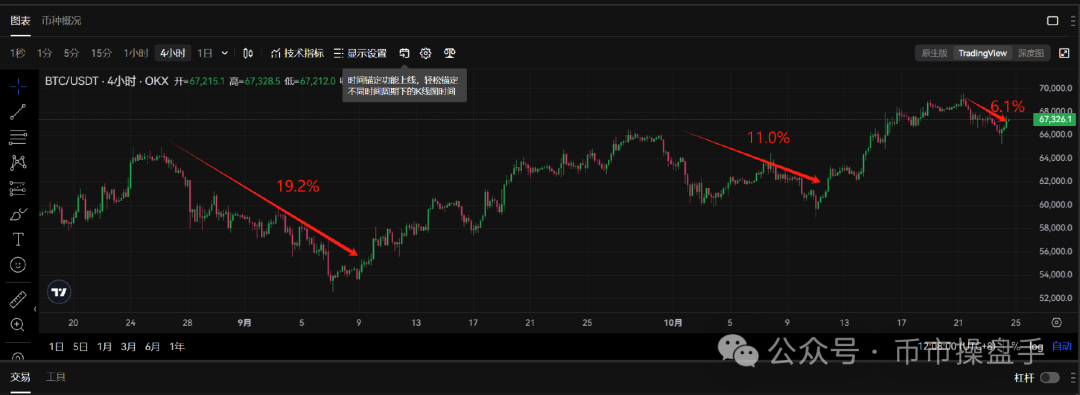Viewport: 1080px width, 395px height.
Task: Enable 自动 auto scale
Action: (x=1061, y=347)
